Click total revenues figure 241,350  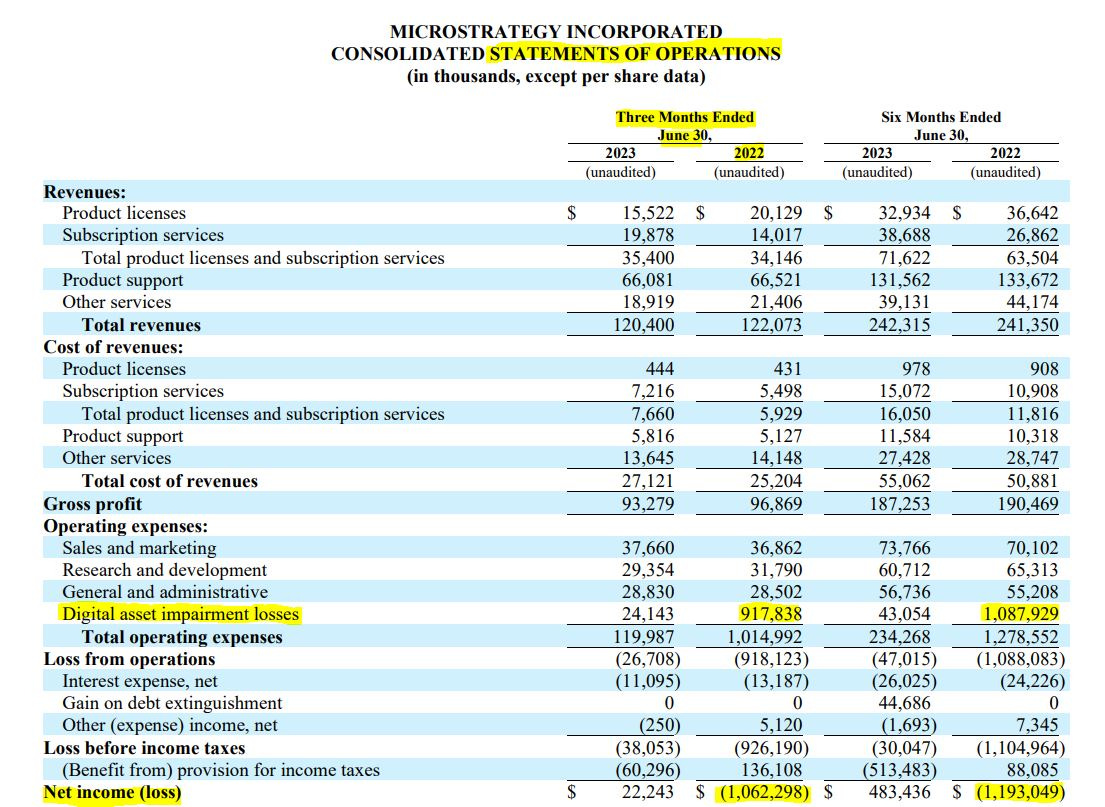[x=1027, y=325]
